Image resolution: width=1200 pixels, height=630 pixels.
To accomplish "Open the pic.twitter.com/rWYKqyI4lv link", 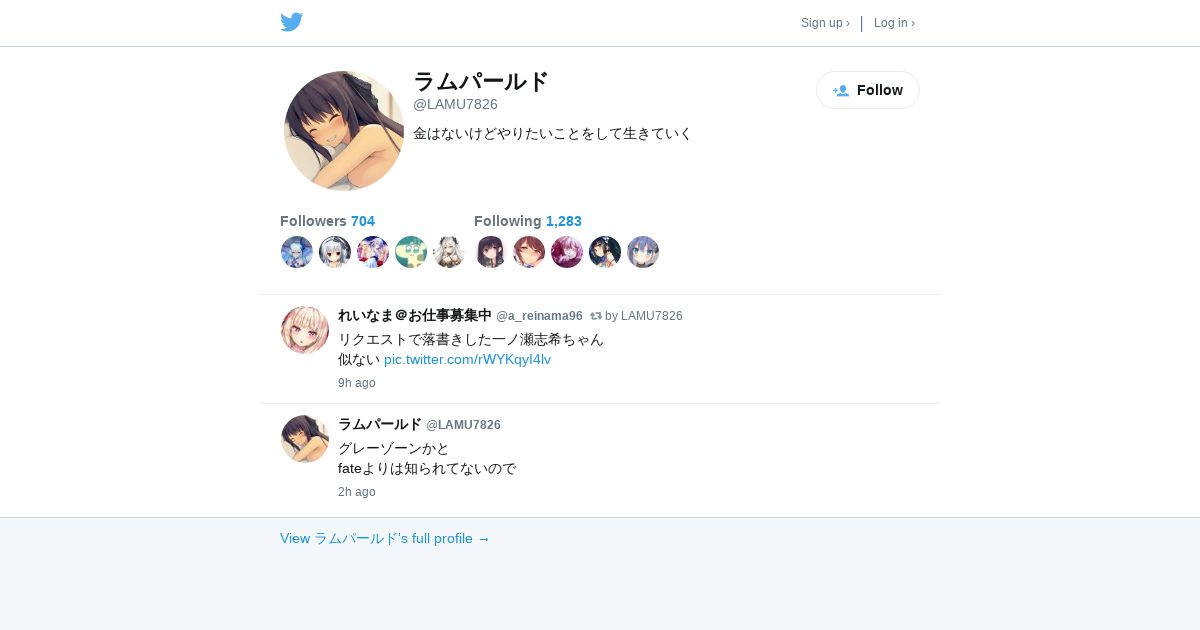I will coord(467,359).
